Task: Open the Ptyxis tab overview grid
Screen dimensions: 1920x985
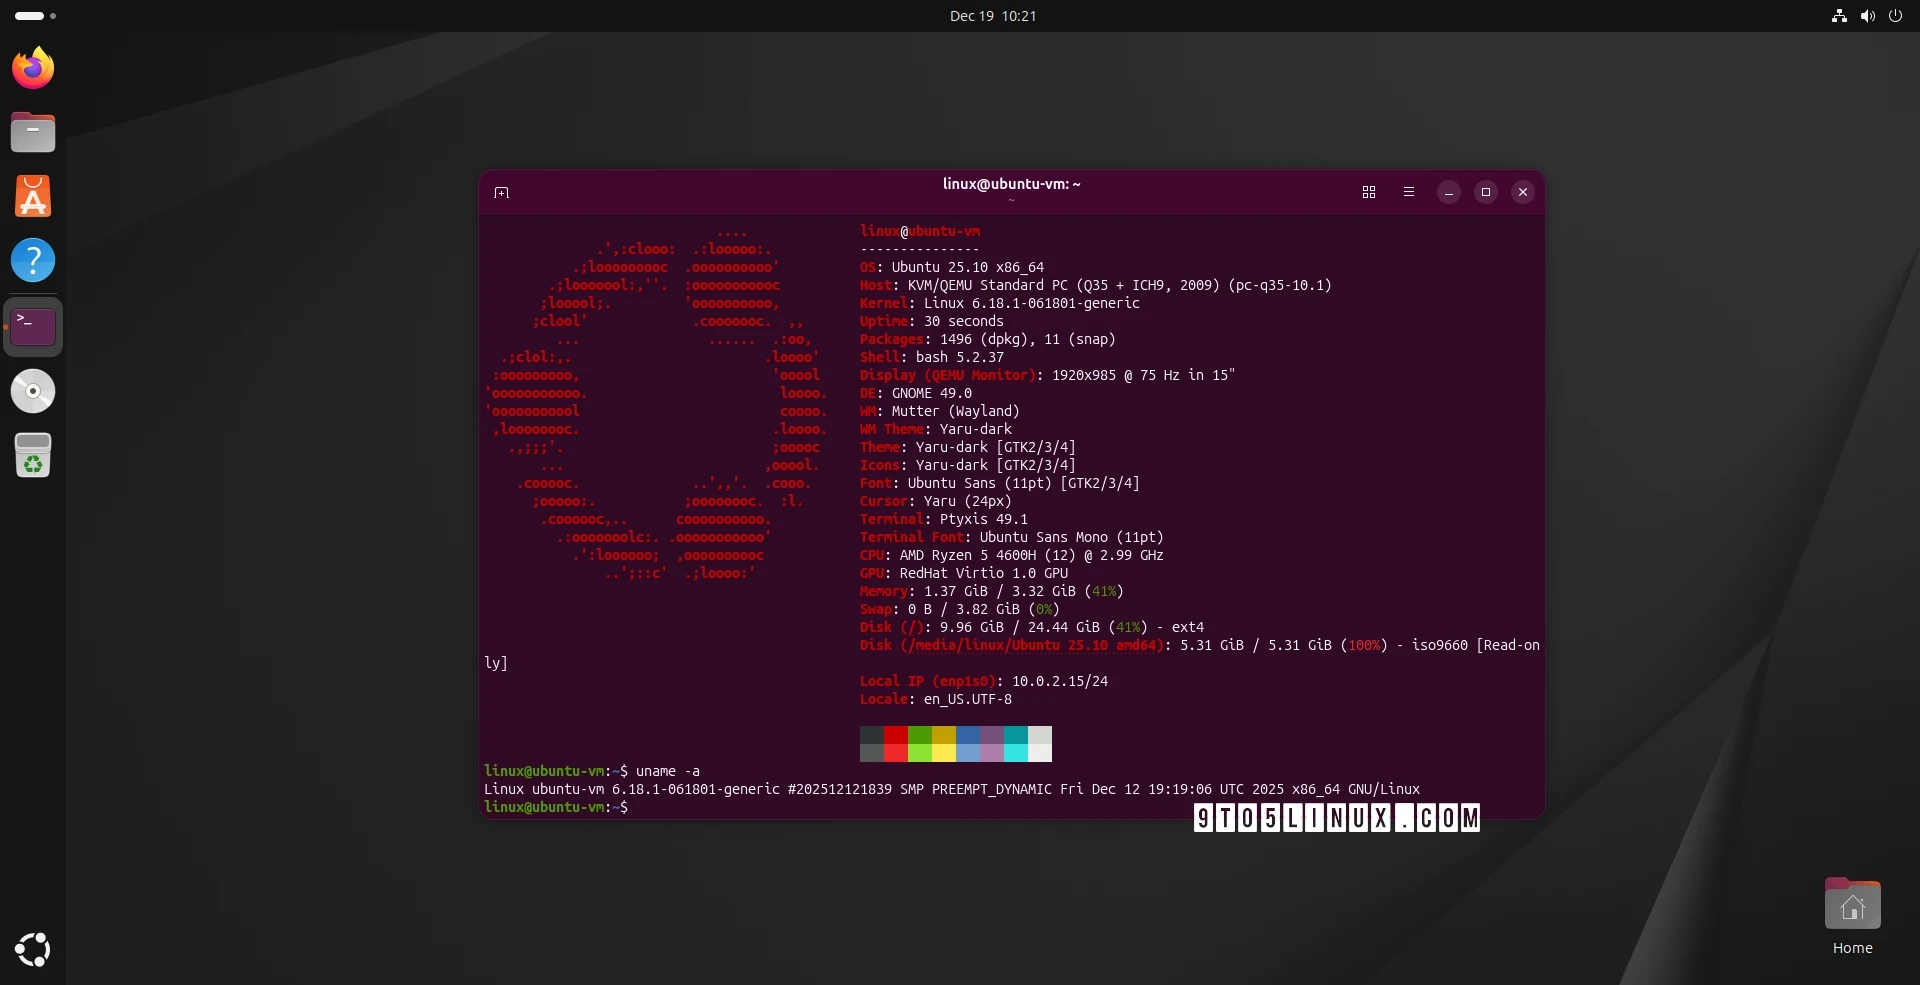Action: 1368,192
